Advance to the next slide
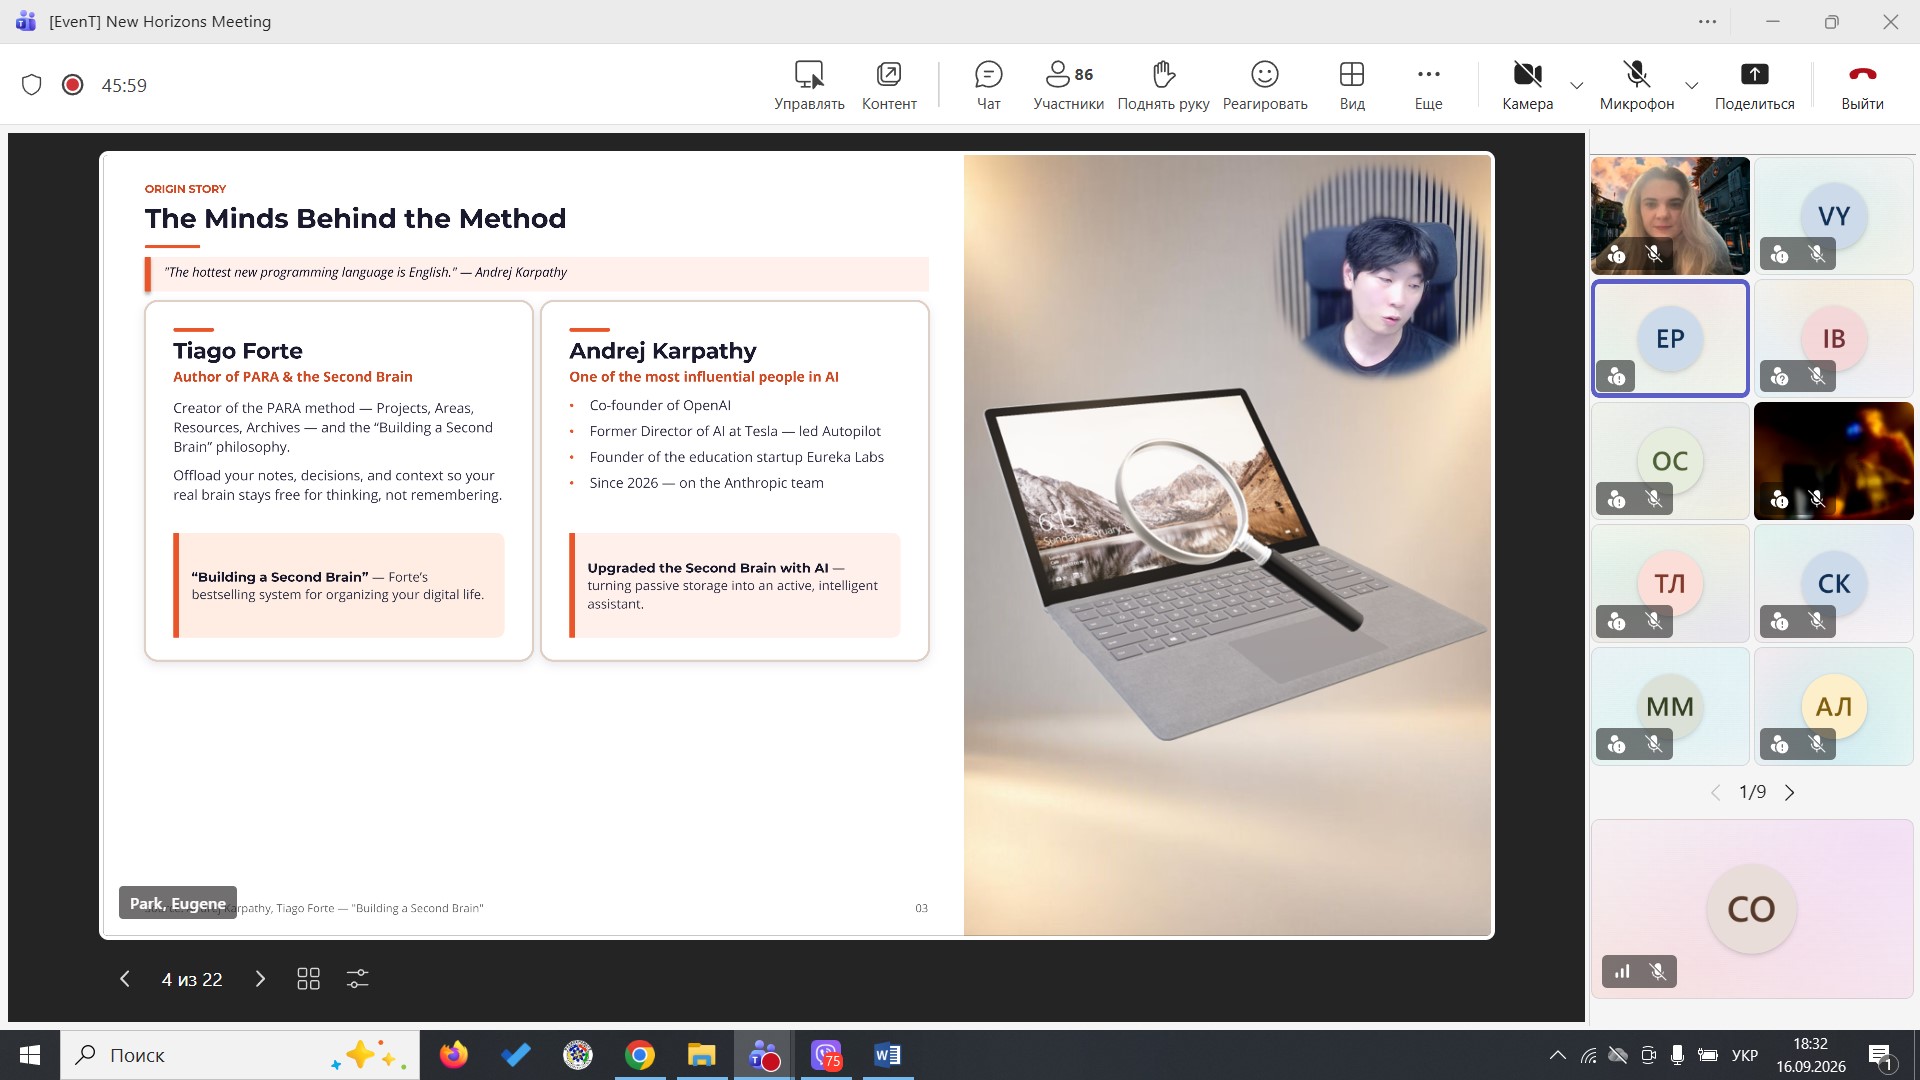The height and width of the screenshot is (1080, 1920). click(x=260, y=979)
